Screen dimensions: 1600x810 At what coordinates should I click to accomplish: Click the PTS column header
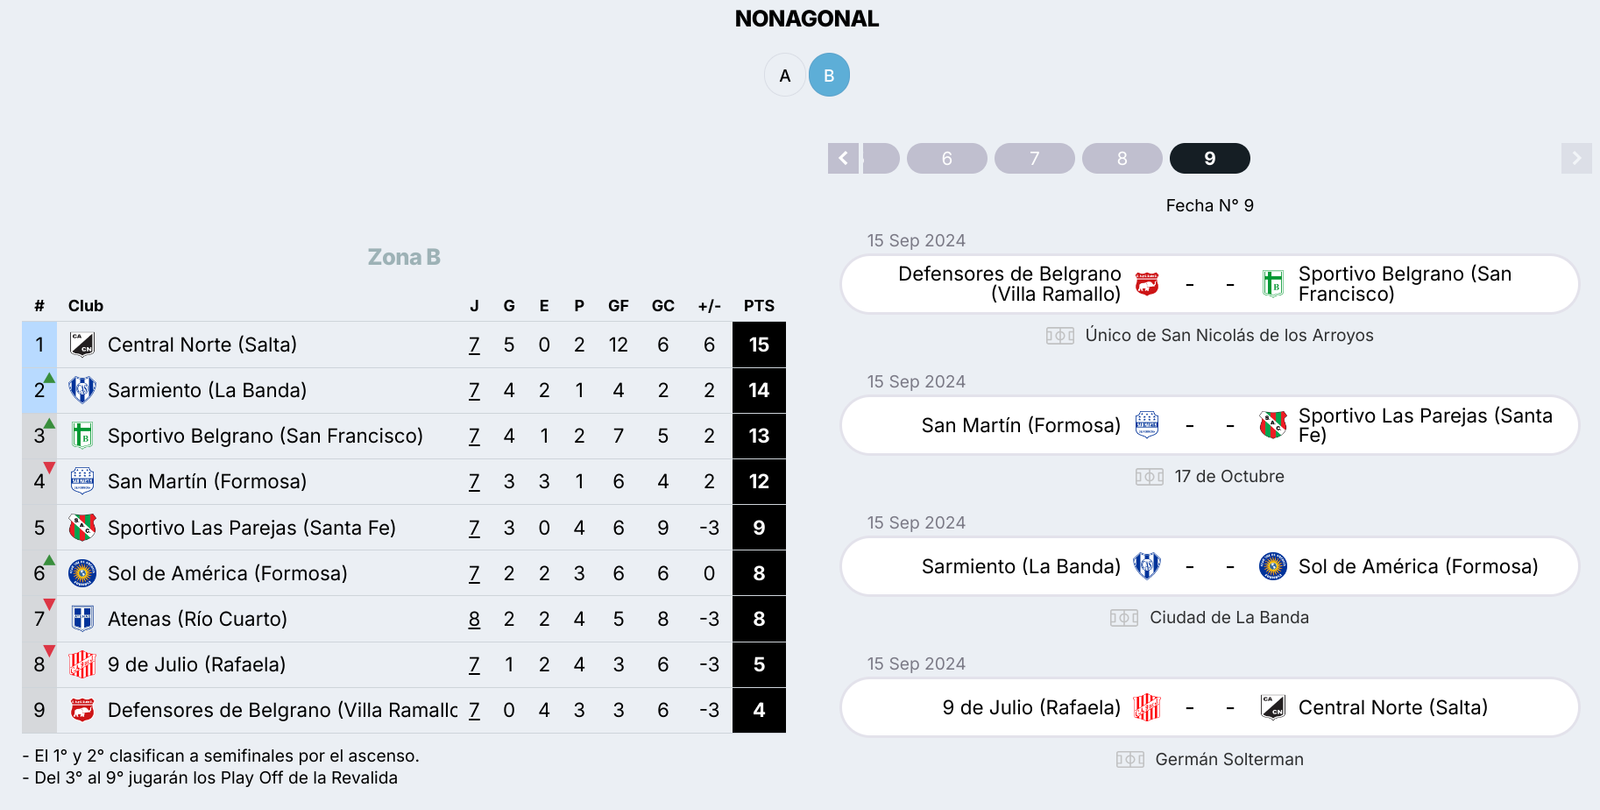click(x=759, y=306)
